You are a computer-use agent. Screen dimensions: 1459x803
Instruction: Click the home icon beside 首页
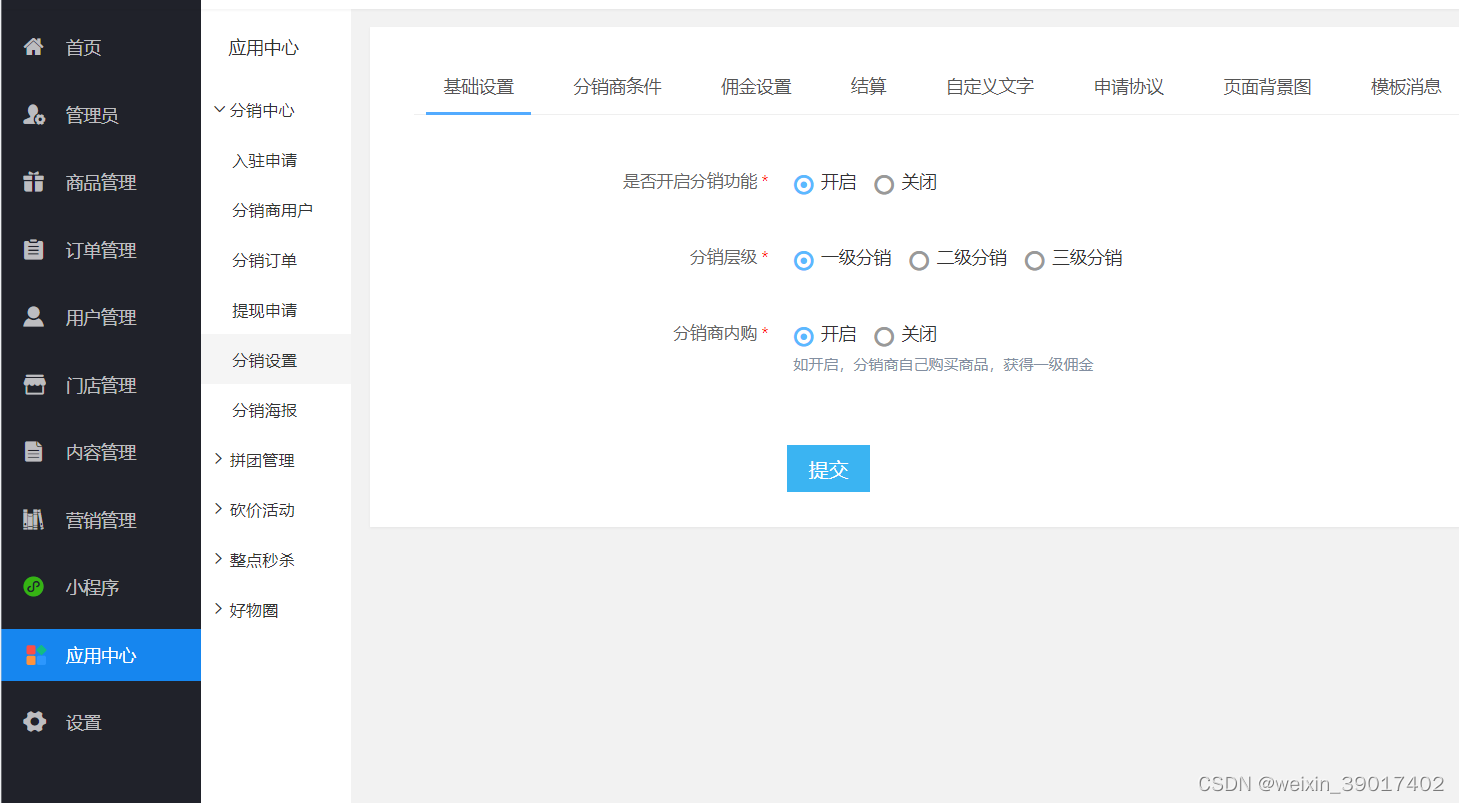coord(34,47)
